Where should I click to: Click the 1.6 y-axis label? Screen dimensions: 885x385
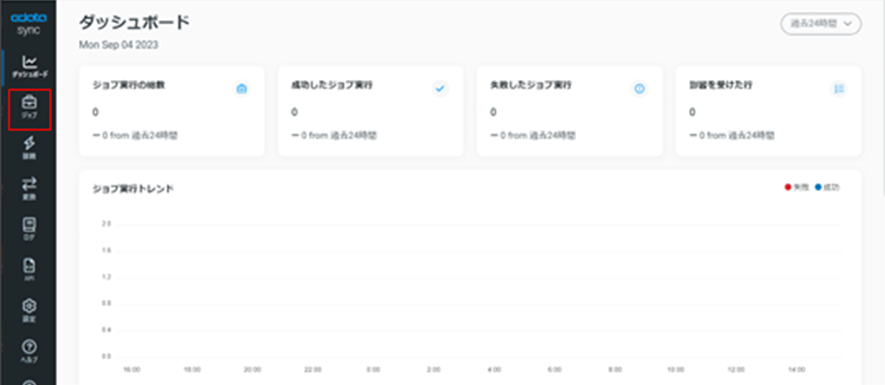[x=106, y=250]
